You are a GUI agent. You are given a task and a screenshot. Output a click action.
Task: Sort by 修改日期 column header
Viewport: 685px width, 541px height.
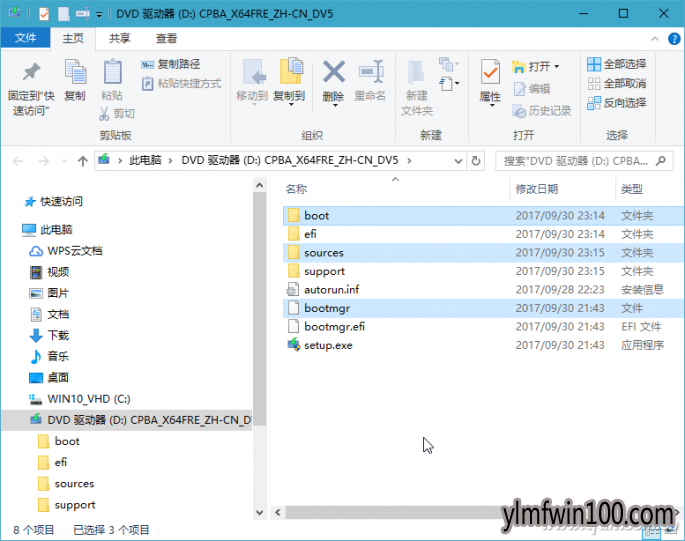pyautogui.click(x=536, y=189)
